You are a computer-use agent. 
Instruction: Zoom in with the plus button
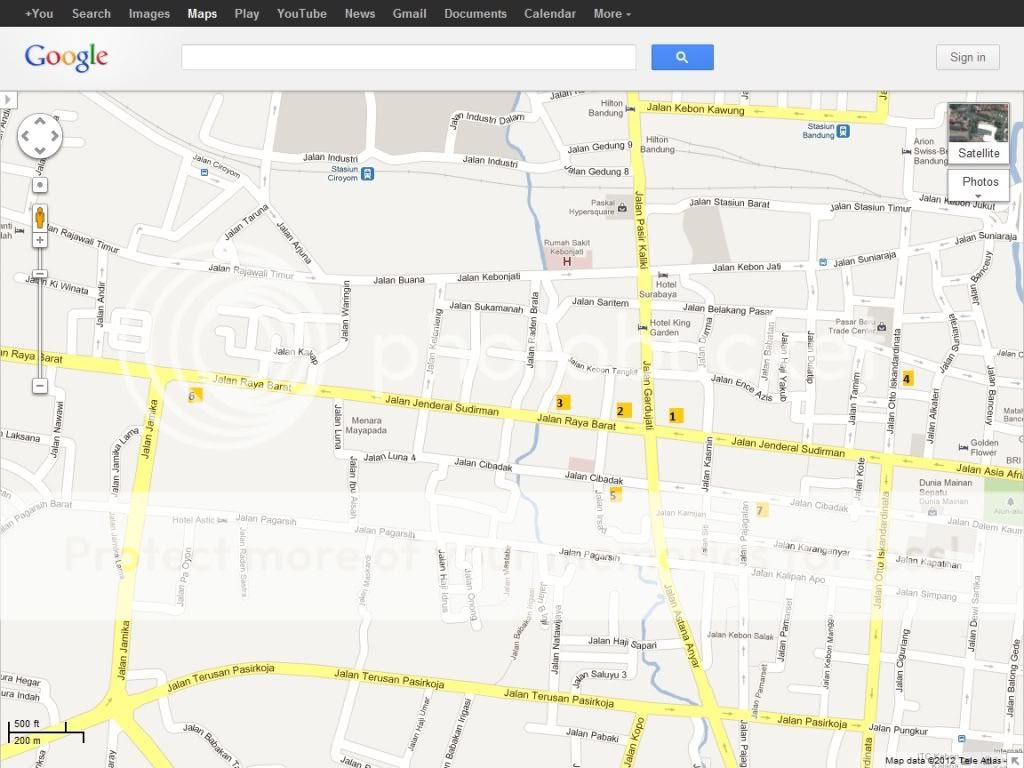pyautogui.click(x=40, y=240)
